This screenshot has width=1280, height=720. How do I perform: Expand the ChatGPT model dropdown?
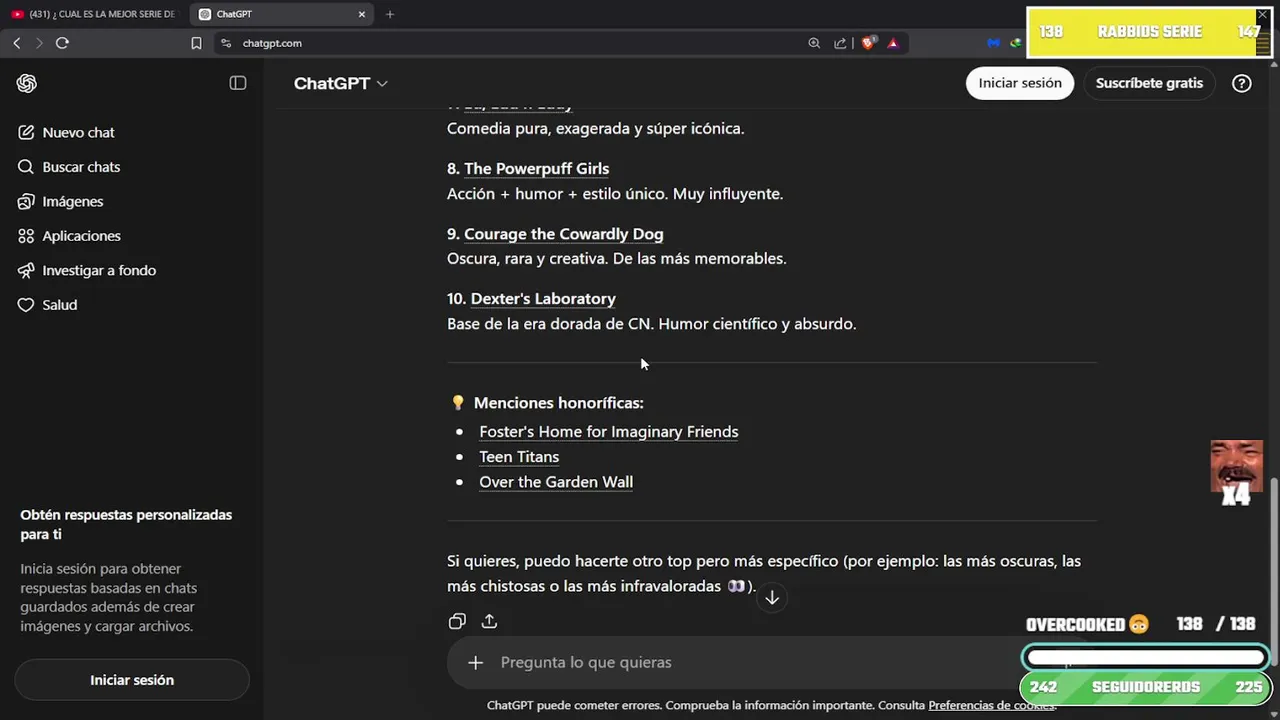click(341, 83)
